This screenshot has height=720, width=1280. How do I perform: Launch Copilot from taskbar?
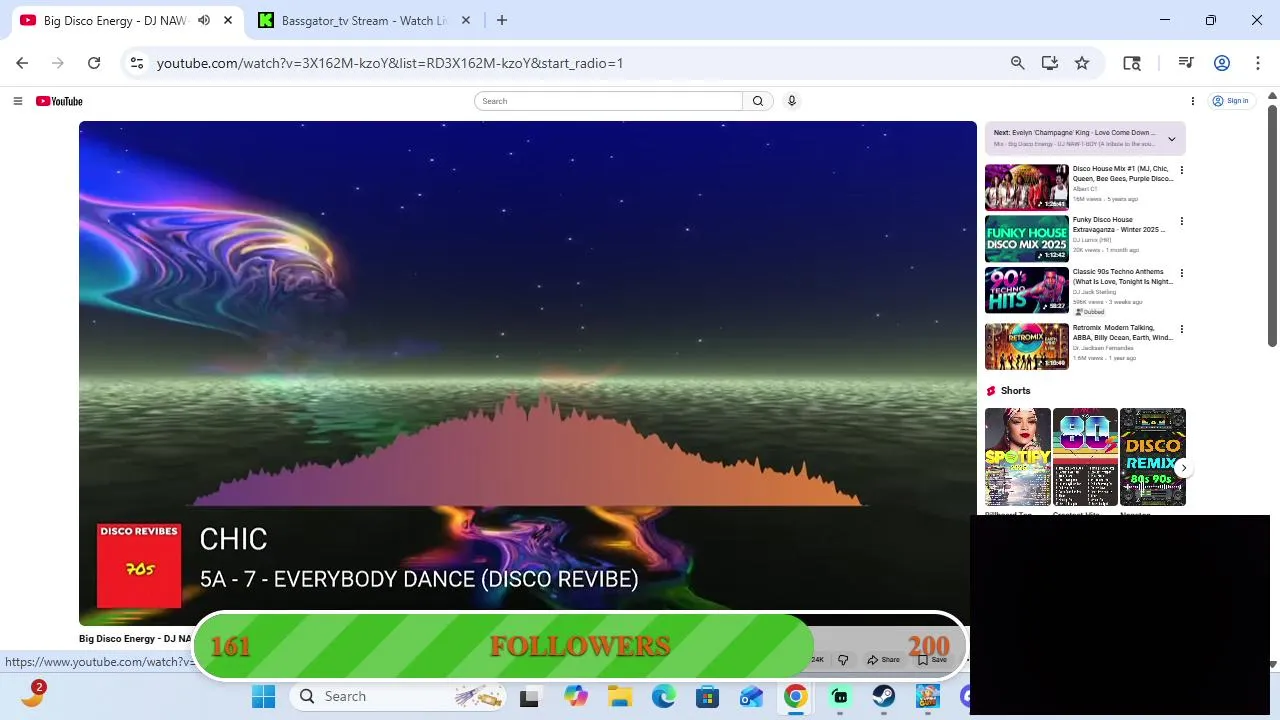(x=575, y=697)
